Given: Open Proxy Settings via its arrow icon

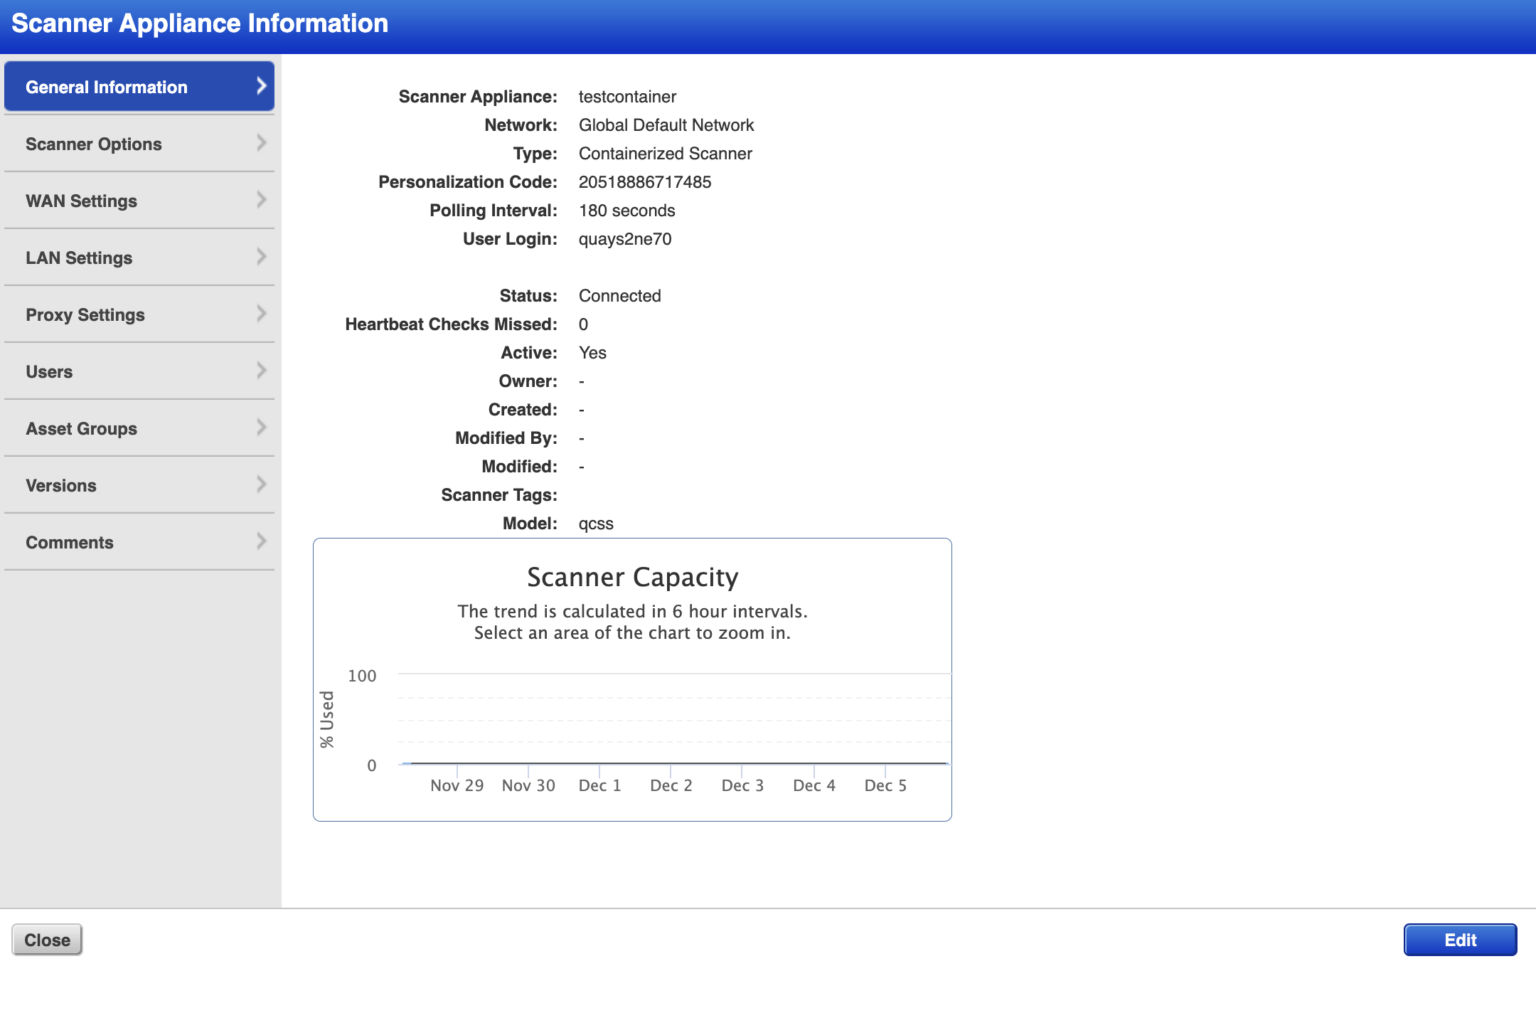Looking at the screenshot, I should pyautogui.click(x=262, y=314).
